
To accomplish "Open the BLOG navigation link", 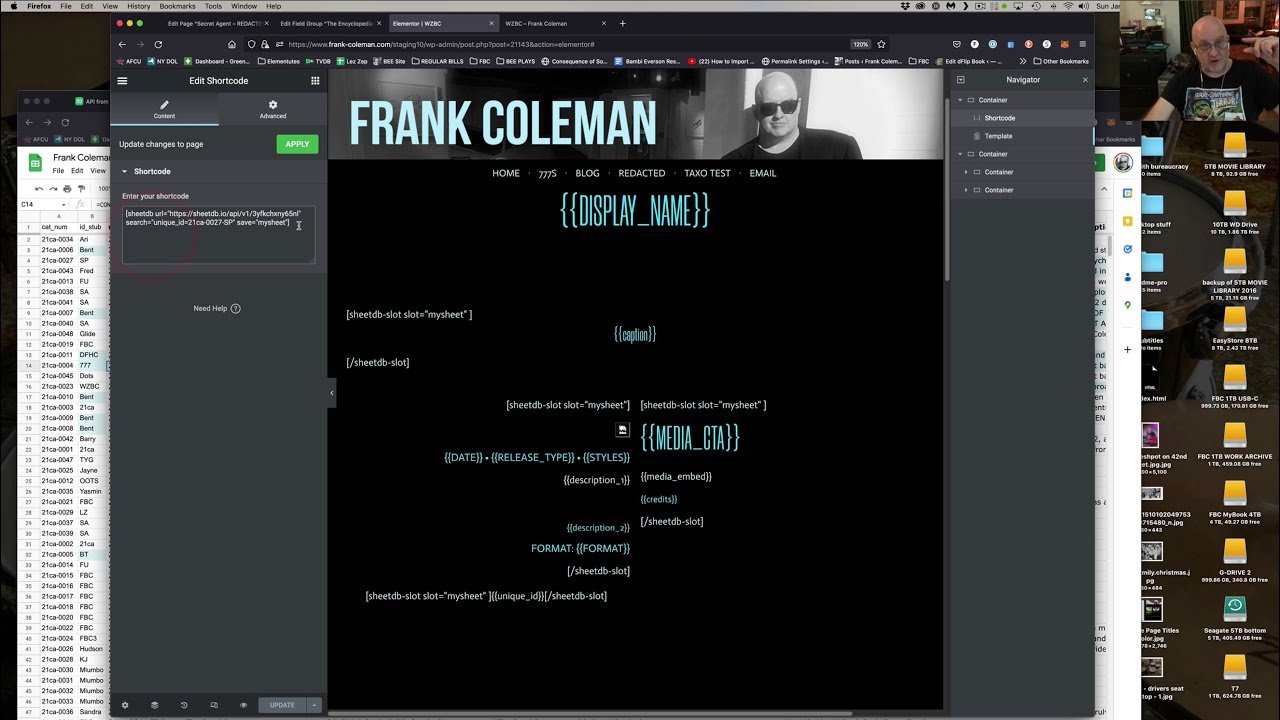I will pos(588,173).
